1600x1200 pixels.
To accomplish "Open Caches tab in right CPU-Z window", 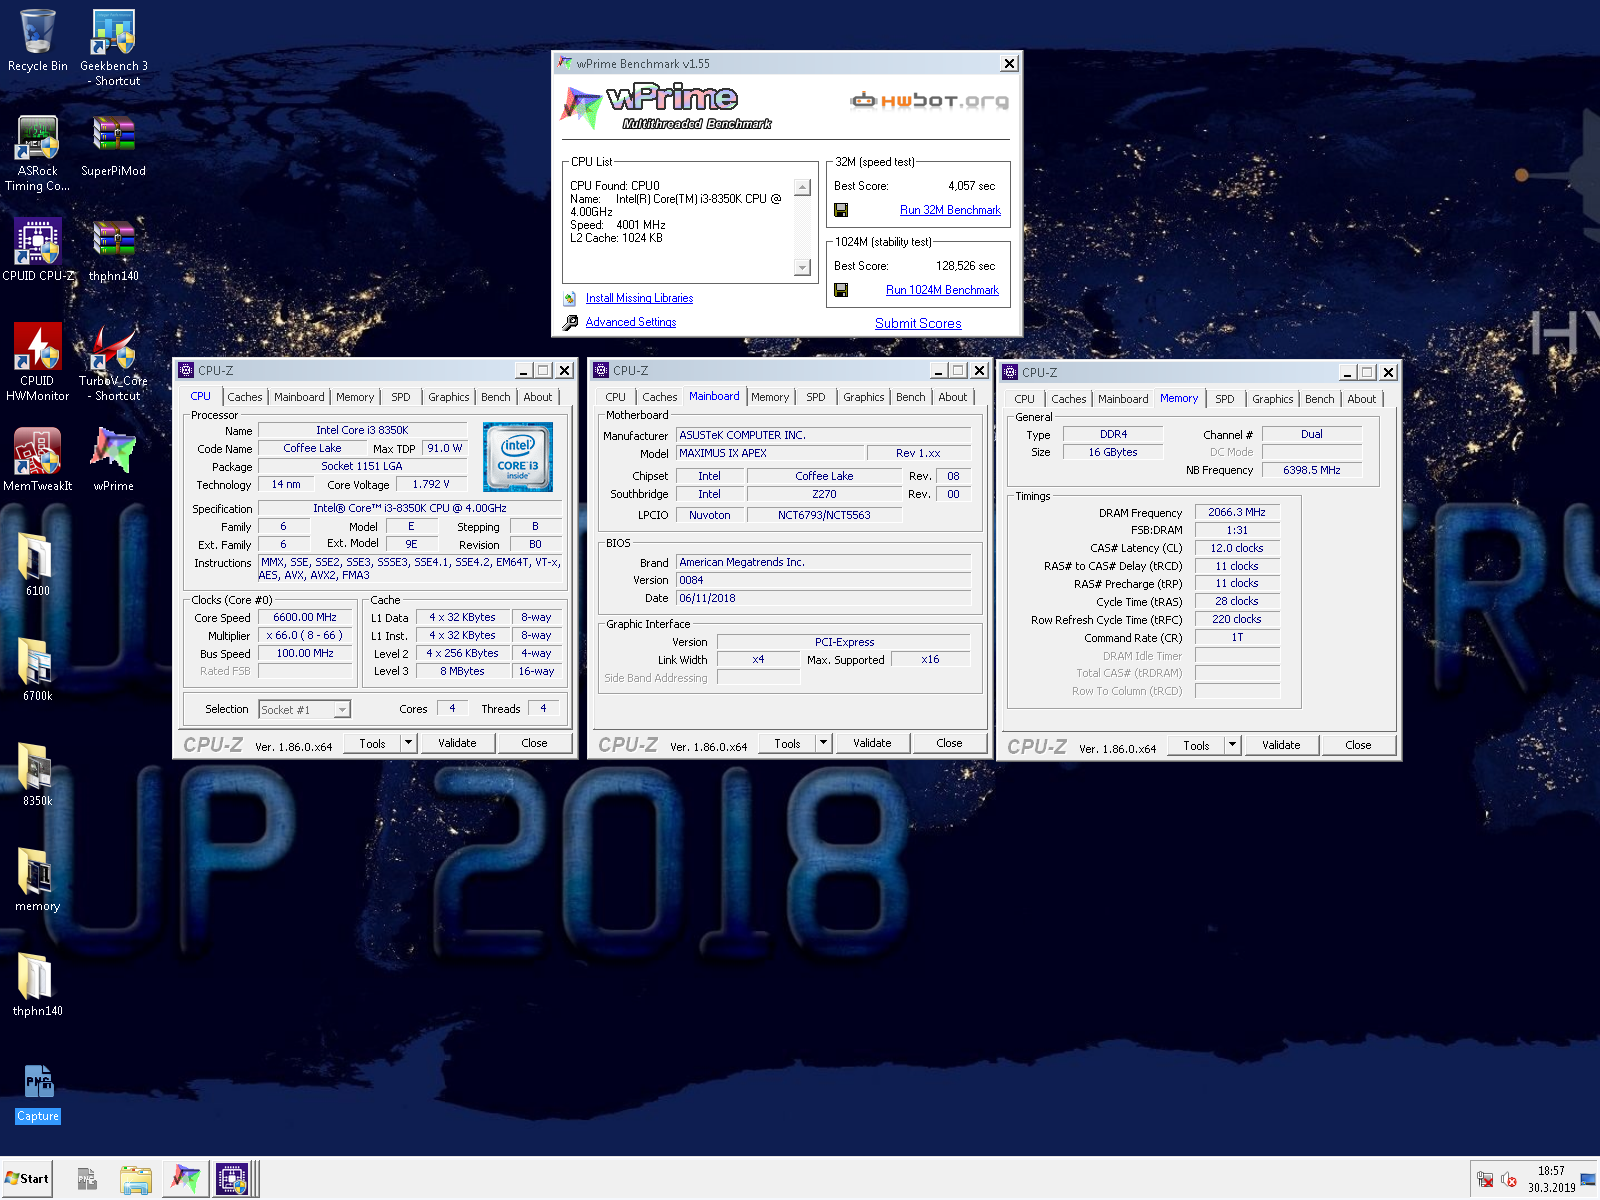I will [x=1068, y=399].
